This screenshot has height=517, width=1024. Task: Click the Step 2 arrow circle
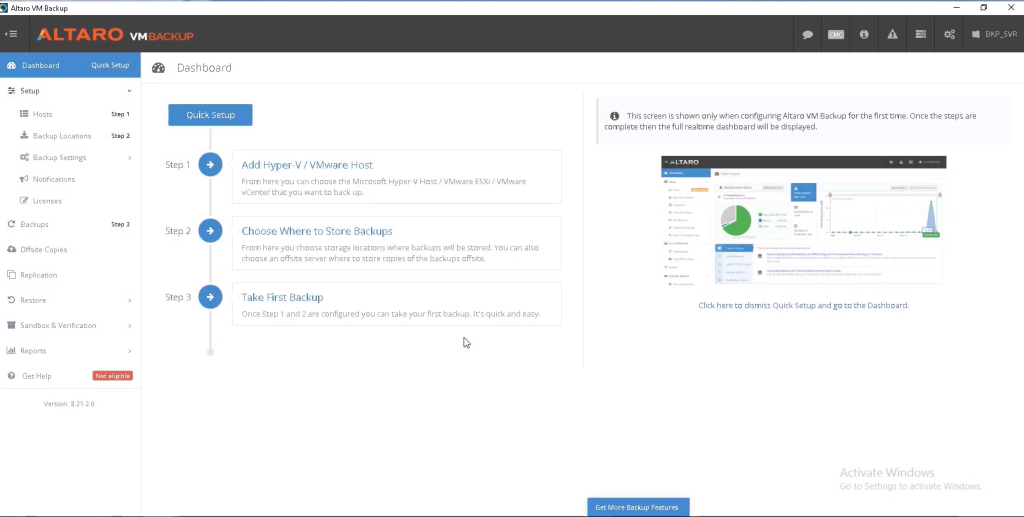pos(210,230)
